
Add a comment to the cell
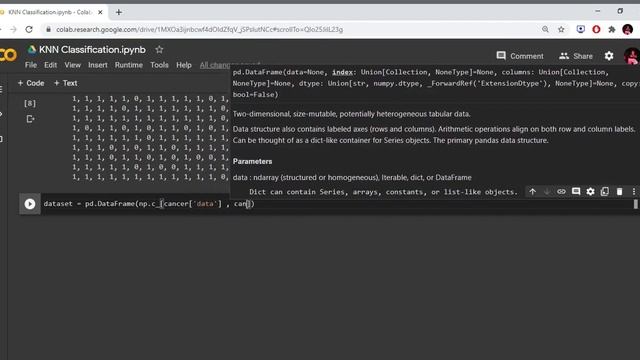pyautogui.click(x=576, y=191)
